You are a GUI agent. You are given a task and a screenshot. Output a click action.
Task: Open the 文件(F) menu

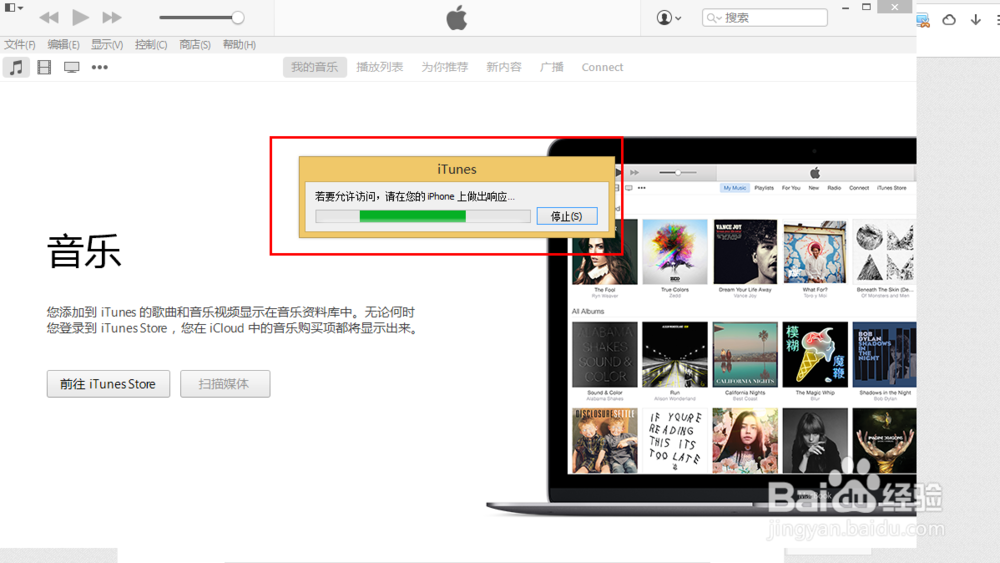[20, 45]
